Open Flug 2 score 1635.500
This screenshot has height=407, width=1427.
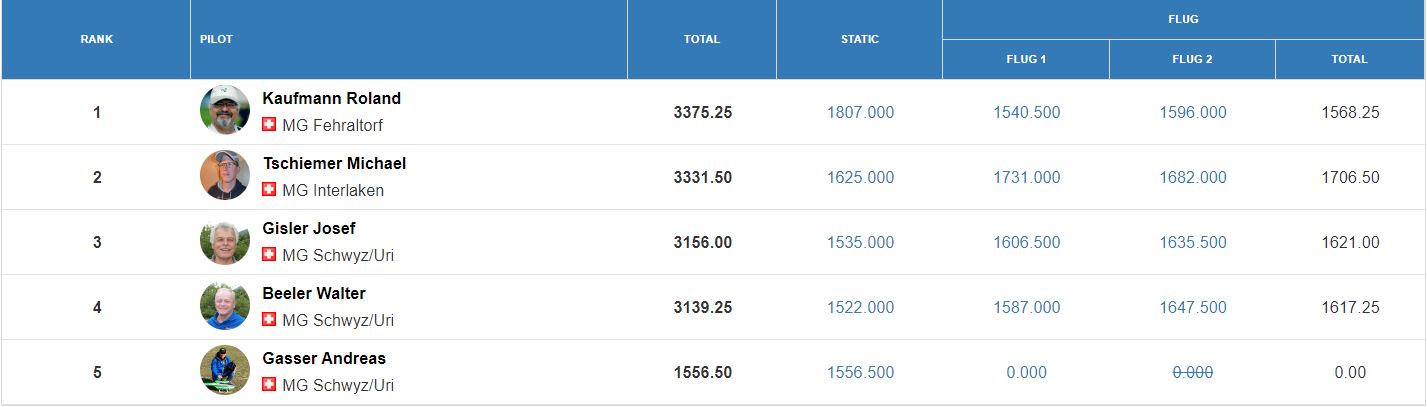[1193, 243]
